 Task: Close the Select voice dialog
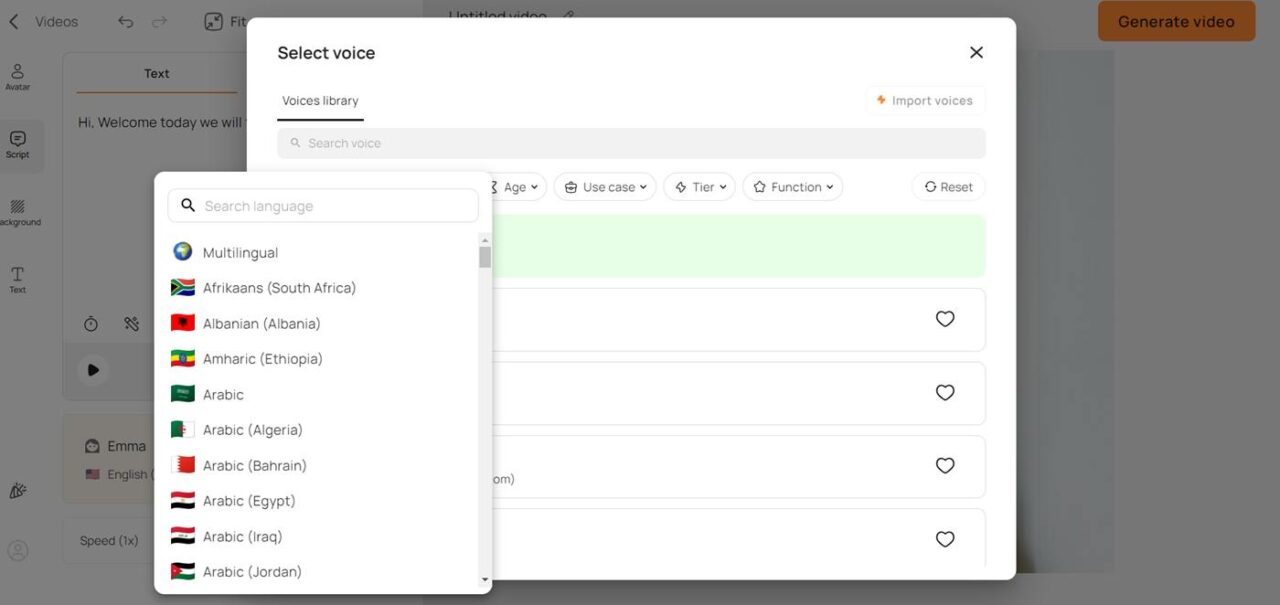[976, 52]
